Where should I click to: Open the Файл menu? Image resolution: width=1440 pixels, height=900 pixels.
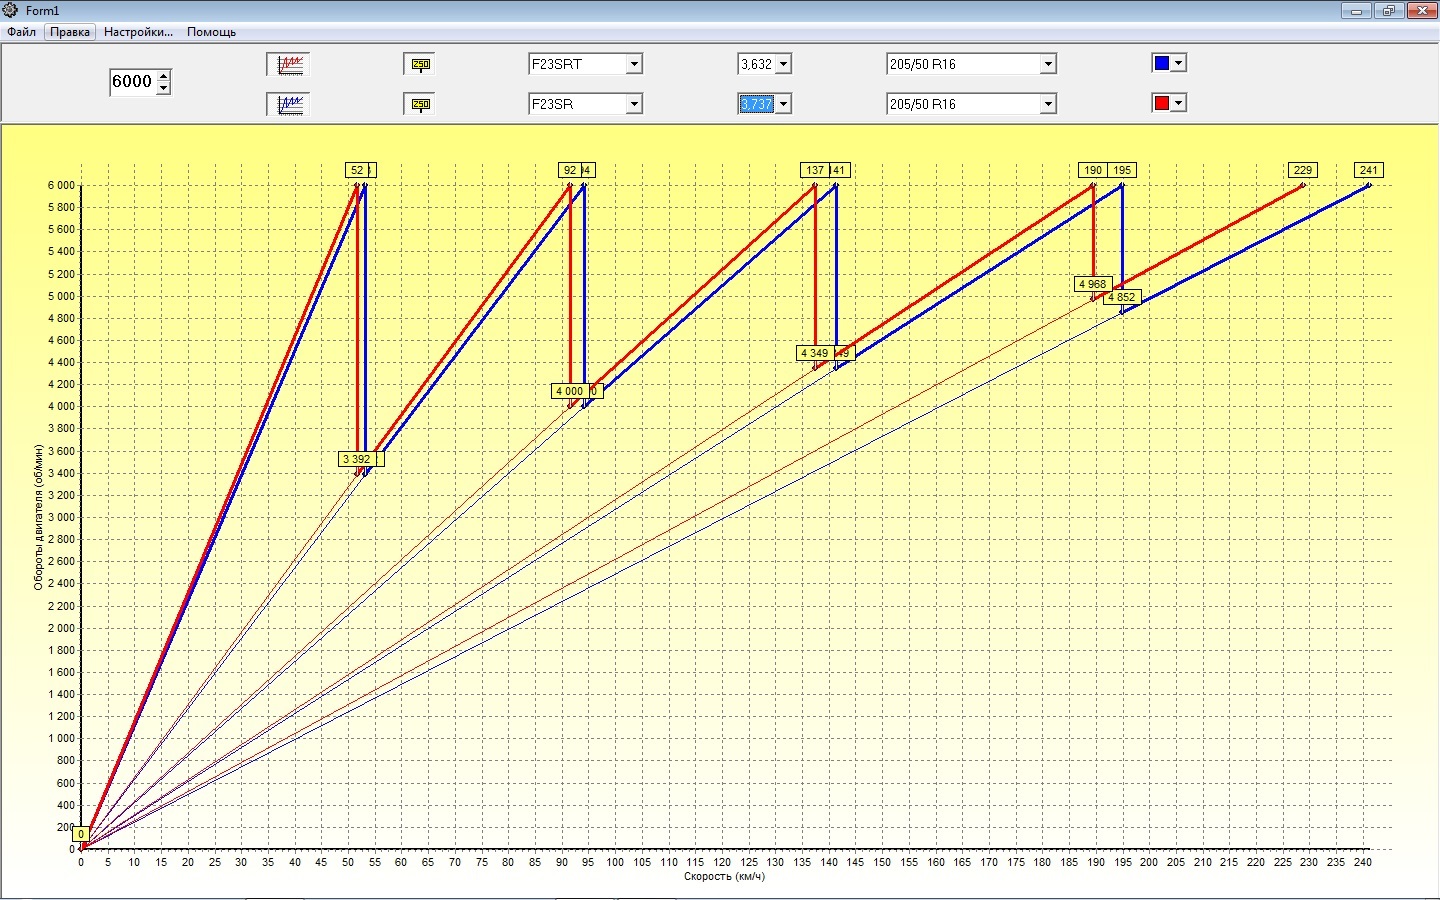click(x=21, y=32)
